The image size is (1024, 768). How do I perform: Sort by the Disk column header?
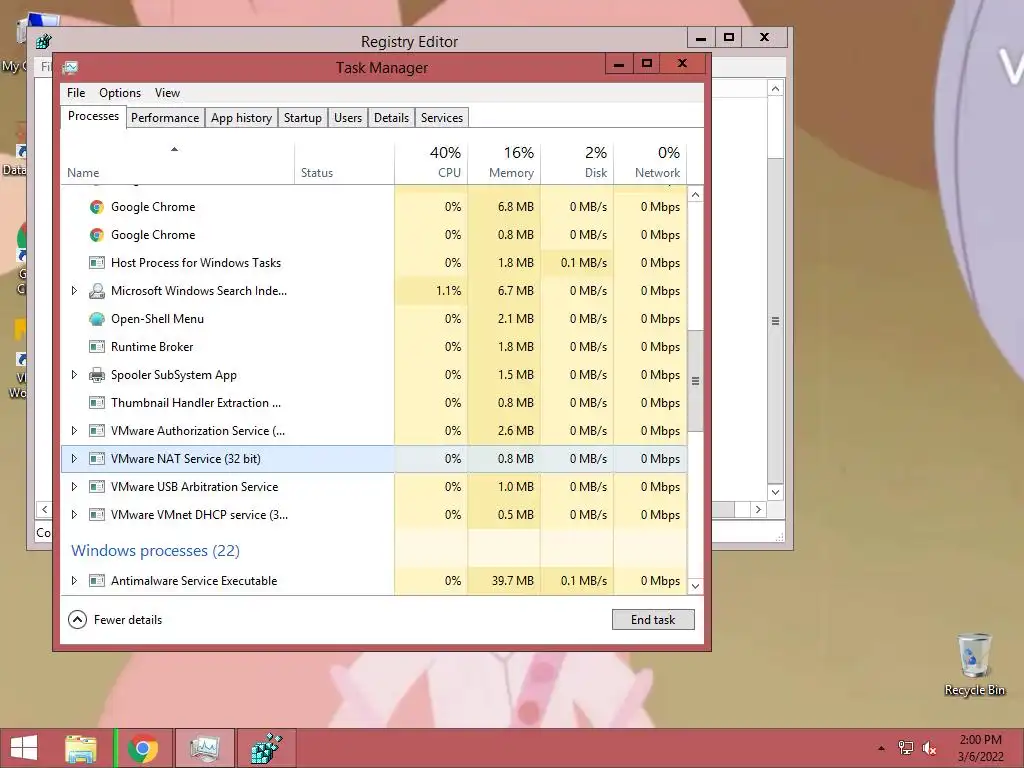577,162
